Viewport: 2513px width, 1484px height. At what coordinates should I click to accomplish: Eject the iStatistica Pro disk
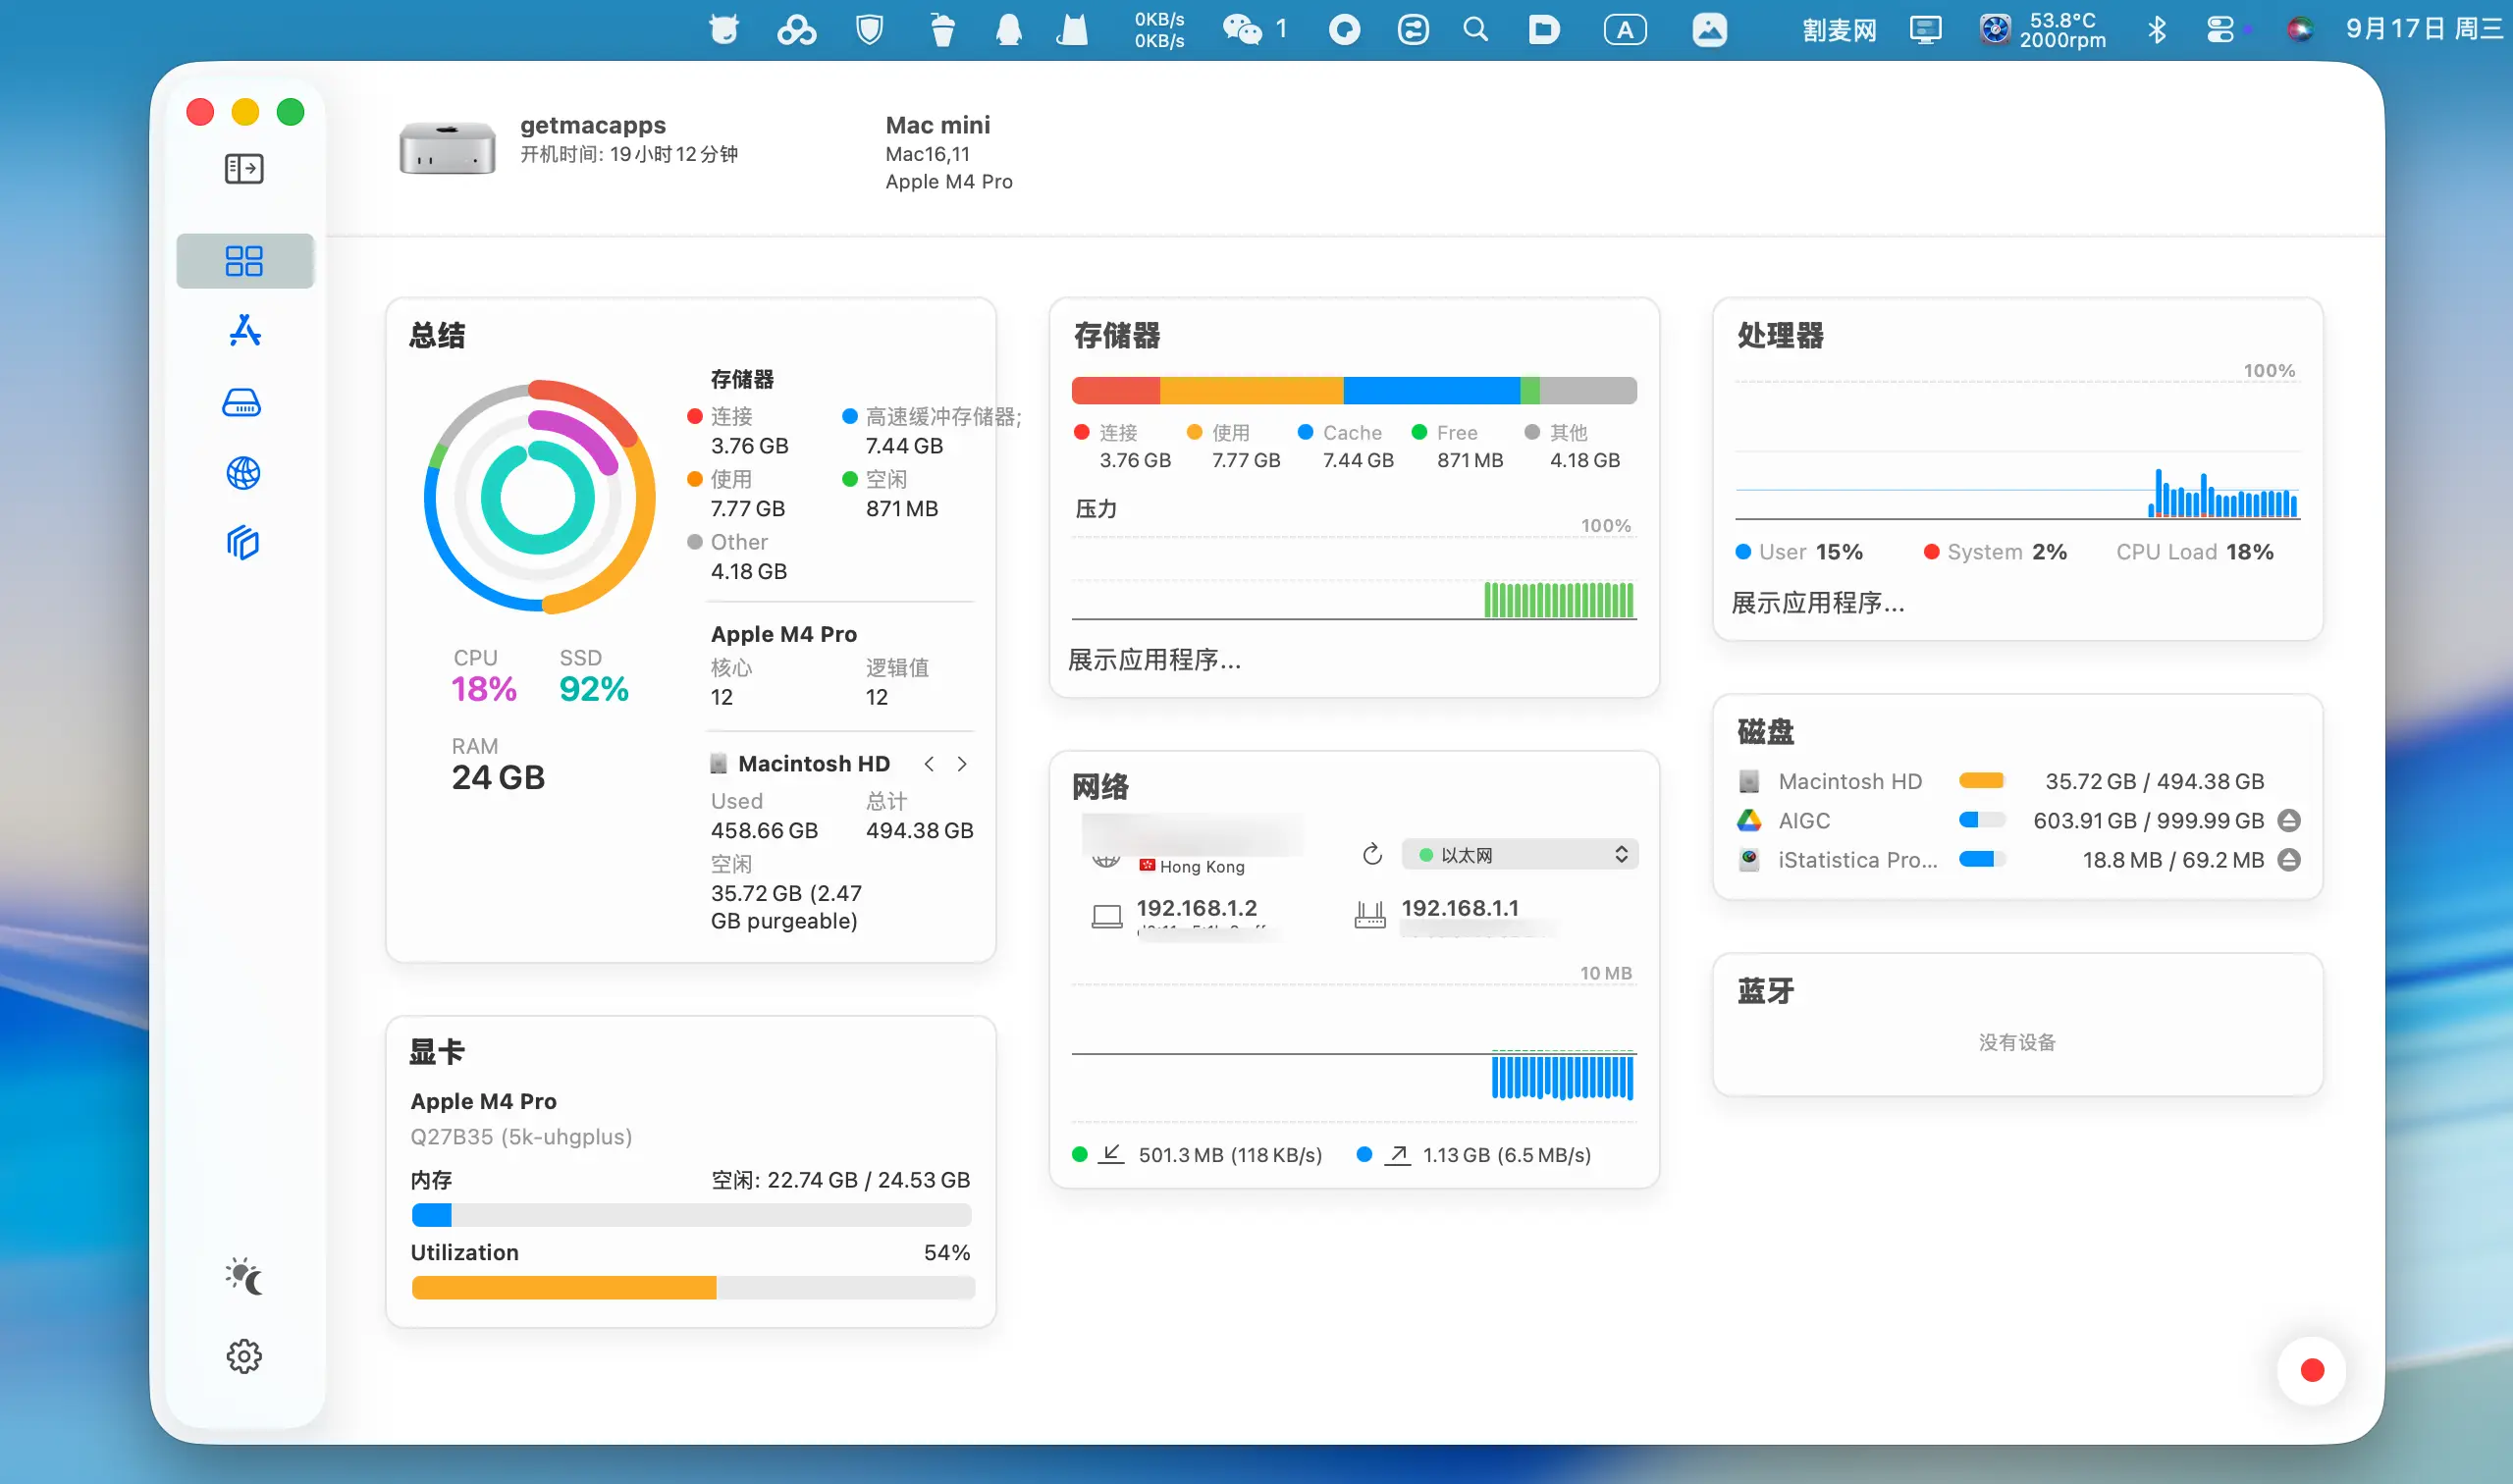(x=2288, y=860)
